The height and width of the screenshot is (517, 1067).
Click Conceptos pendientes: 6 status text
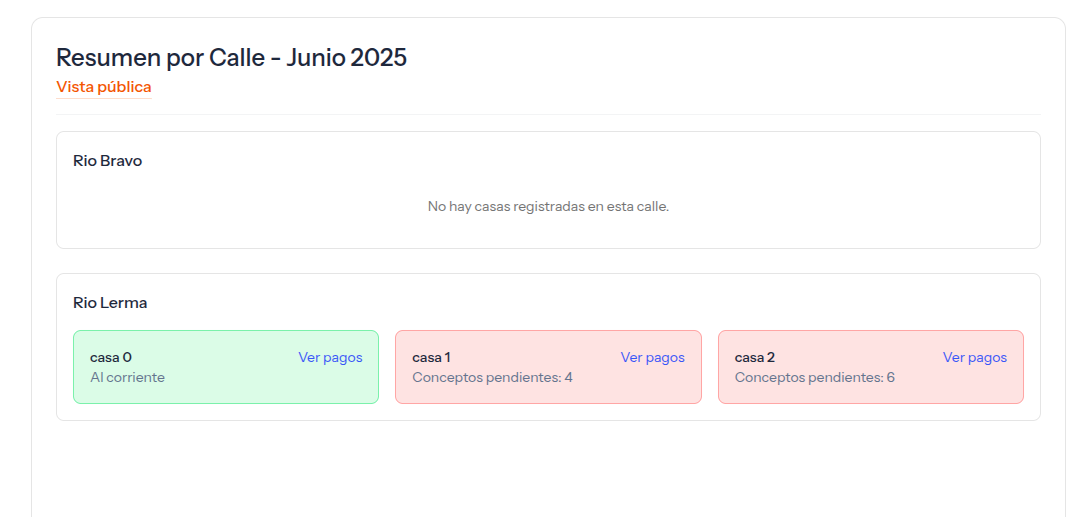pos(814,377)
